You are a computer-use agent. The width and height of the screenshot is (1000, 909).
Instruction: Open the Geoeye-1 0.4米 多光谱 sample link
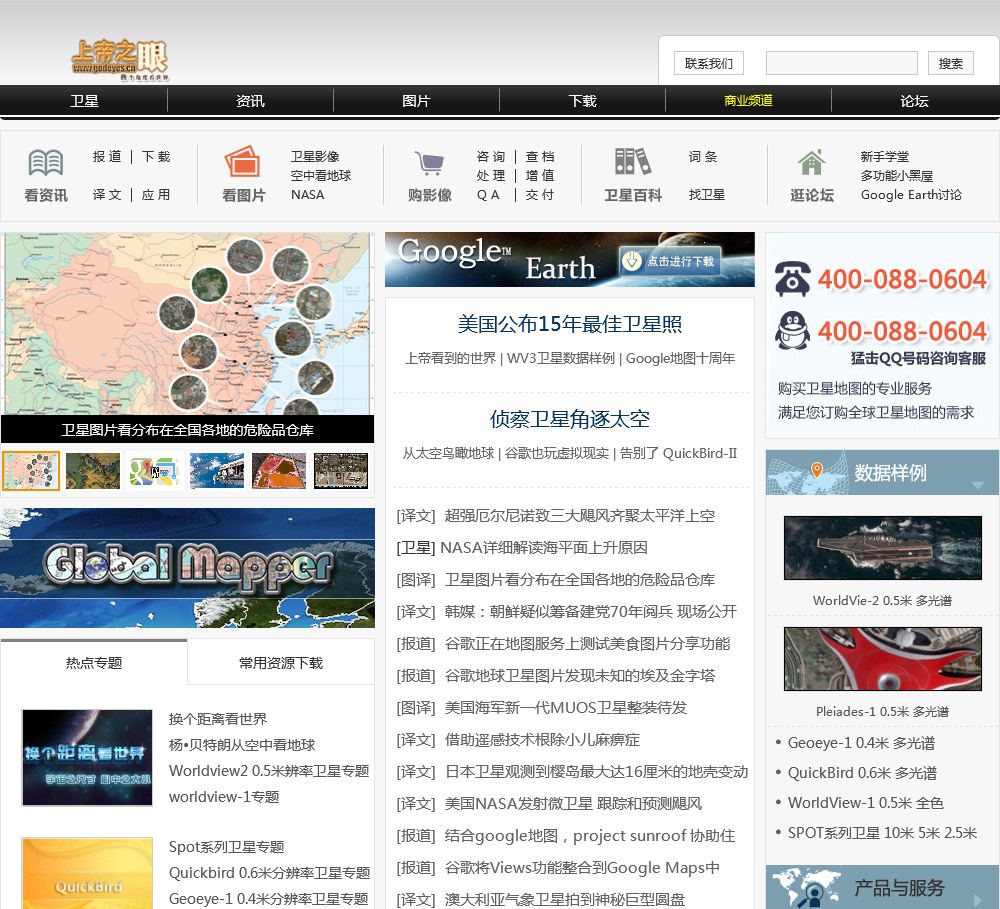[861, 743]
